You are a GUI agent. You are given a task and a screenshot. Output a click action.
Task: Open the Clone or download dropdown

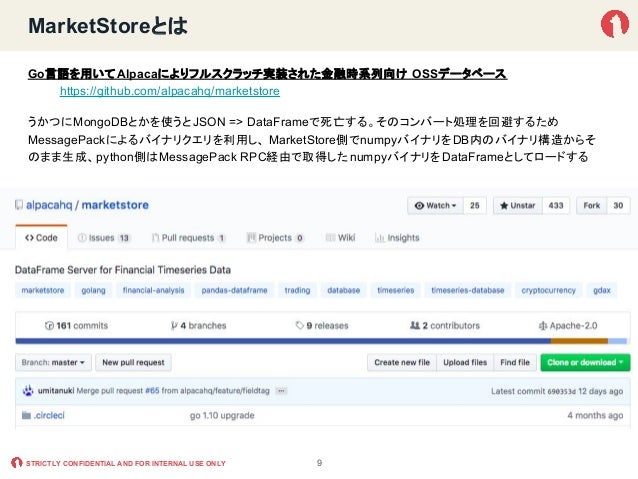click(585, 362)
